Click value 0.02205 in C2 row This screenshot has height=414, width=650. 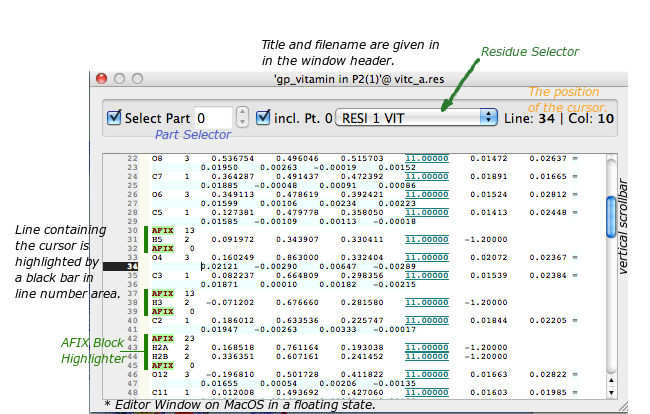(x=548, y=320)
